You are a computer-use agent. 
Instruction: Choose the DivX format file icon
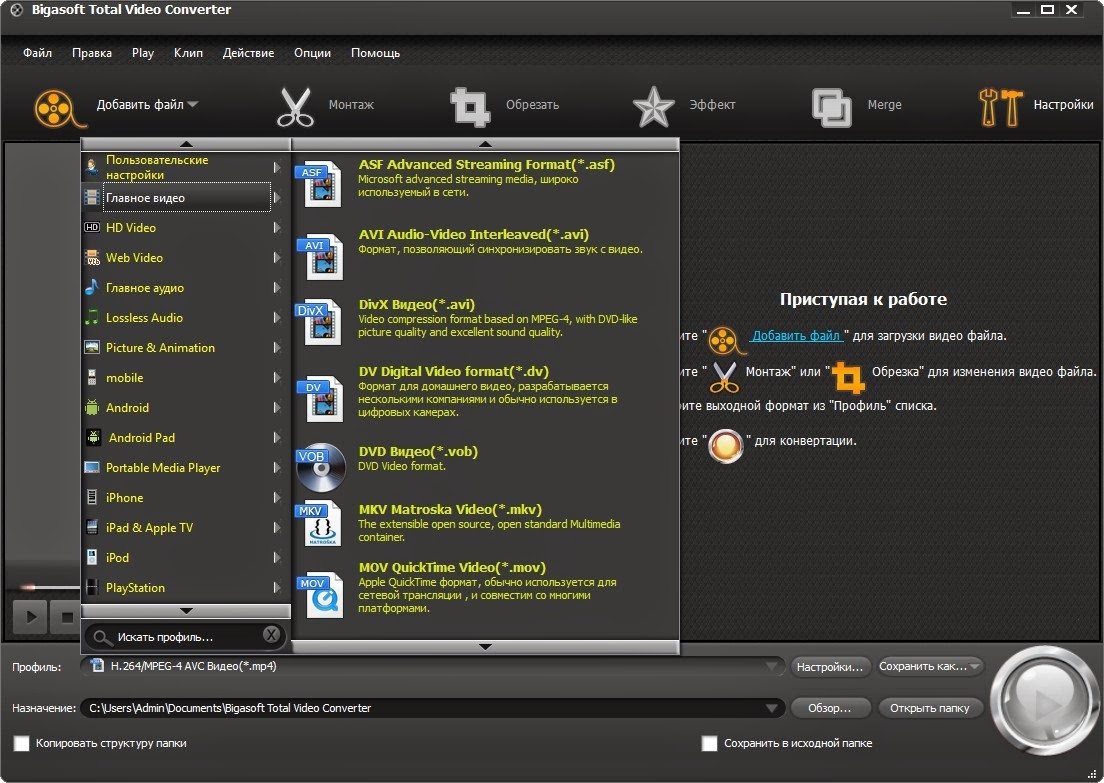click(319, 322)
